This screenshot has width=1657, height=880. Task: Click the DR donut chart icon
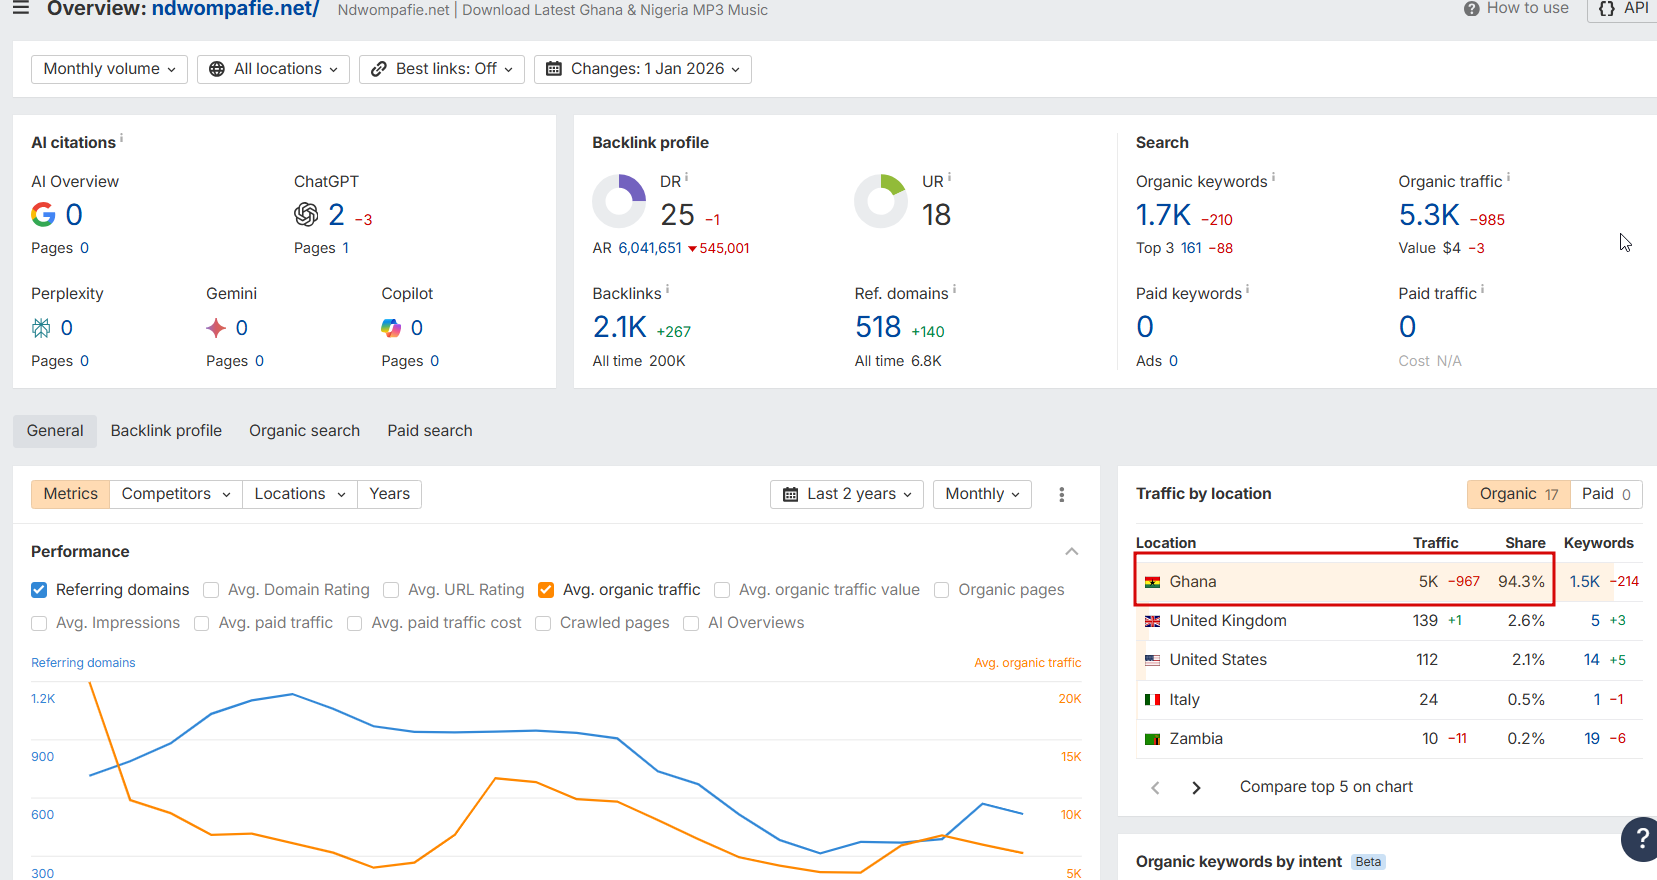pyautogui.click(x=619, y=201)
